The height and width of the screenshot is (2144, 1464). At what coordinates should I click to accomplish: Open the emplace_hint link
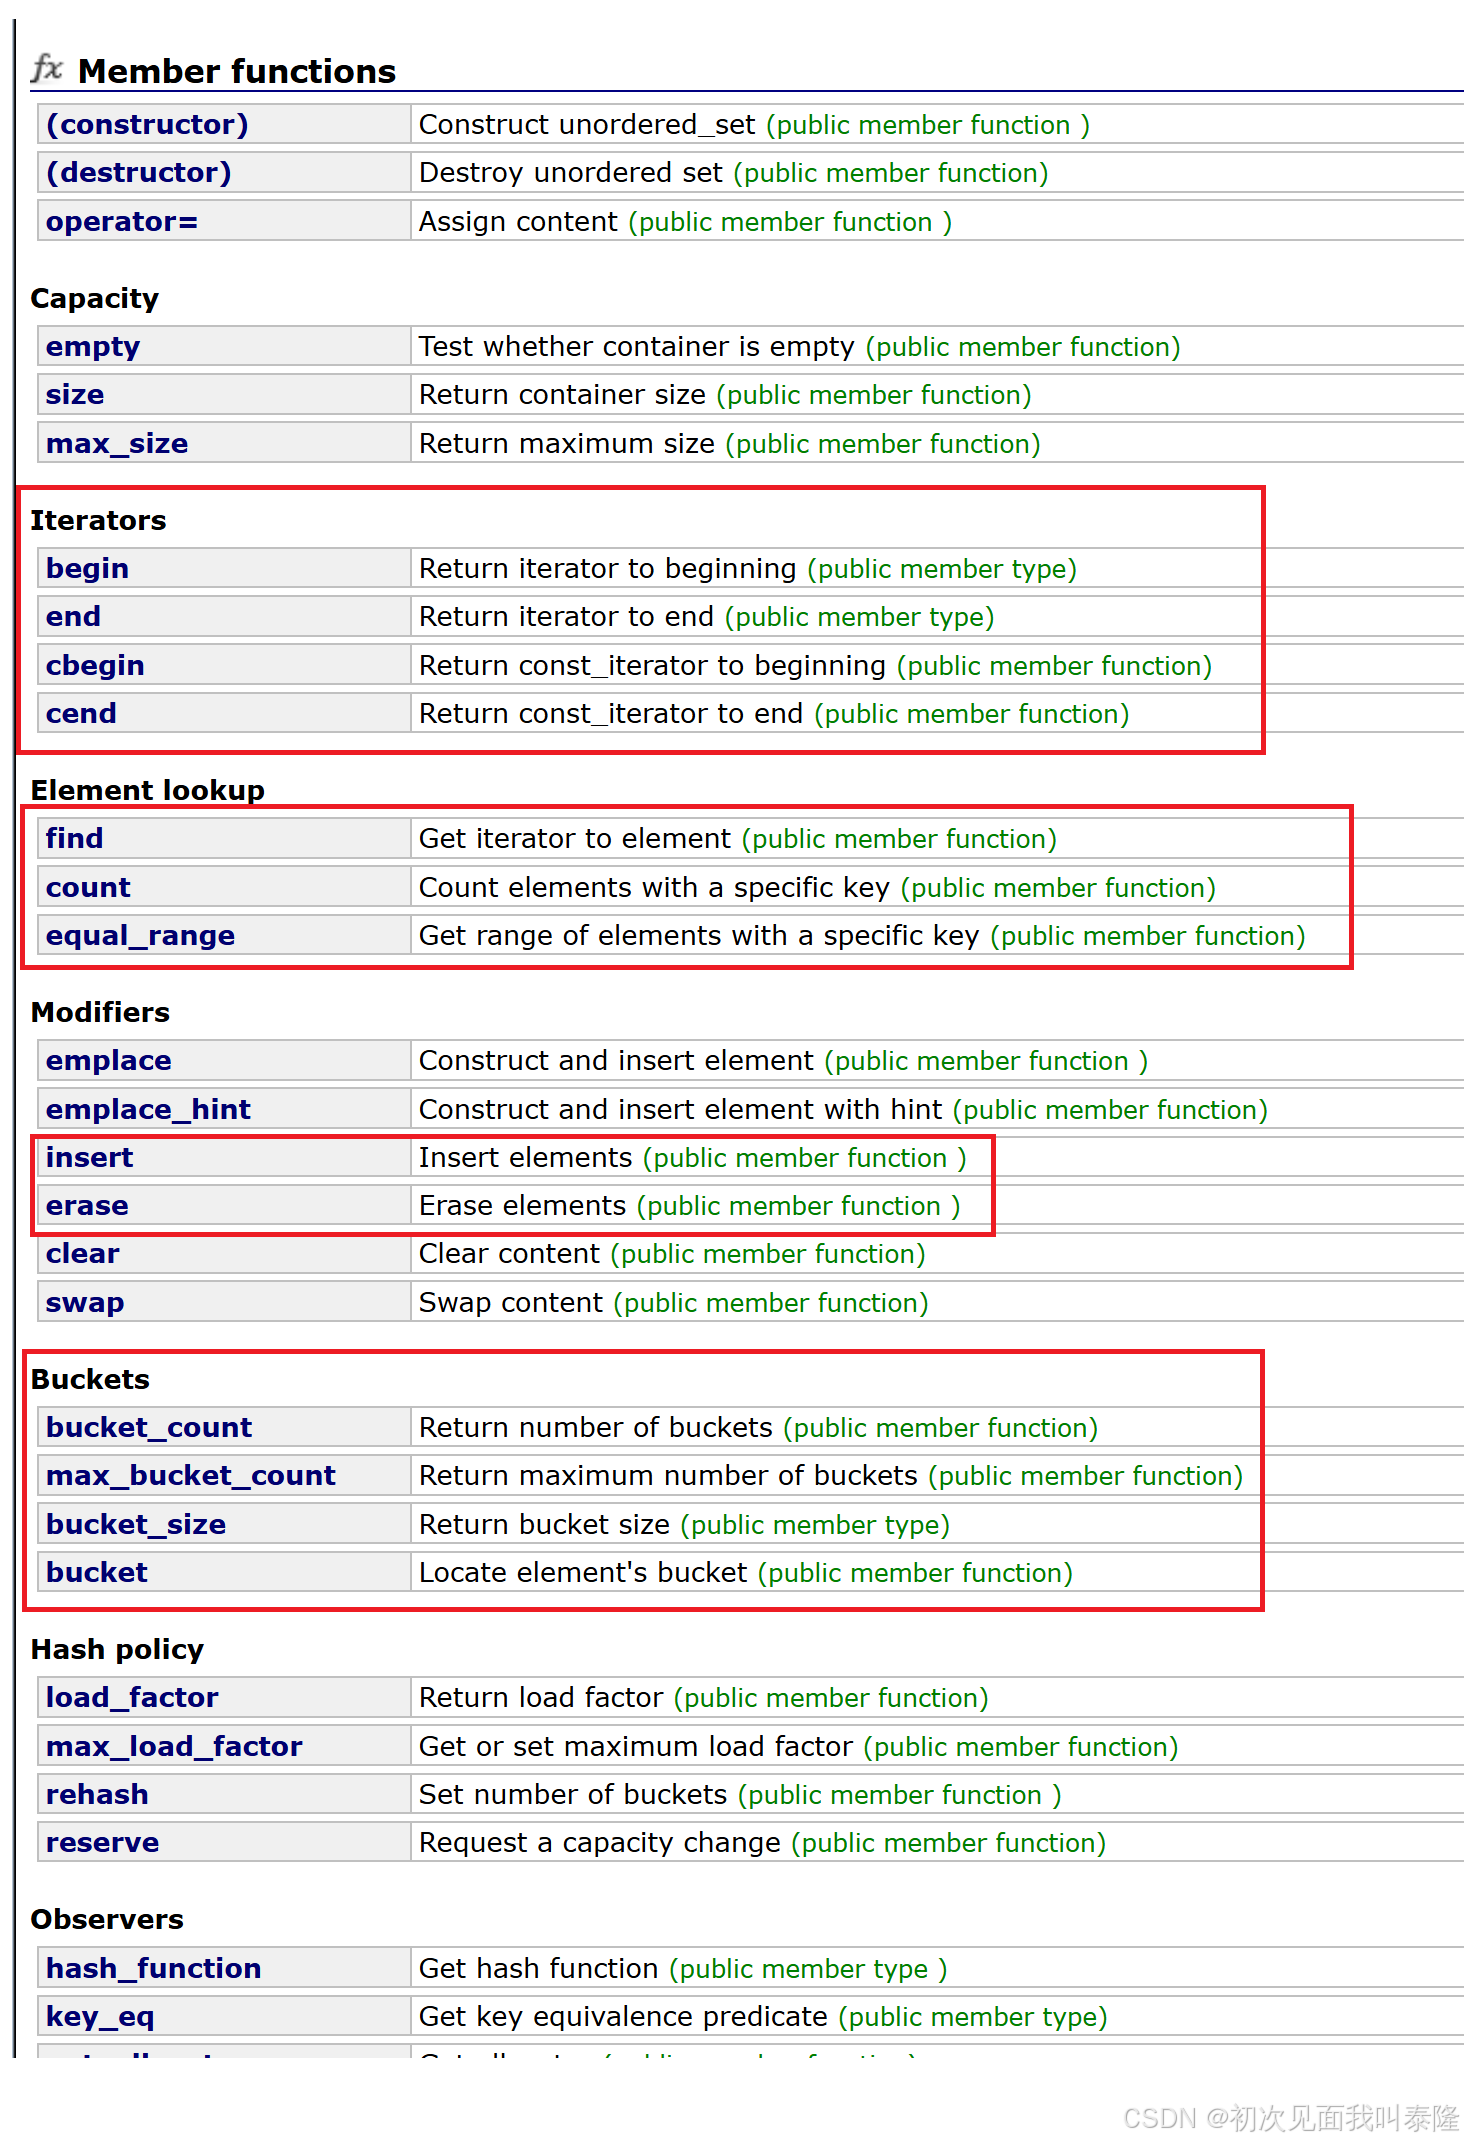coord(148,1109)
